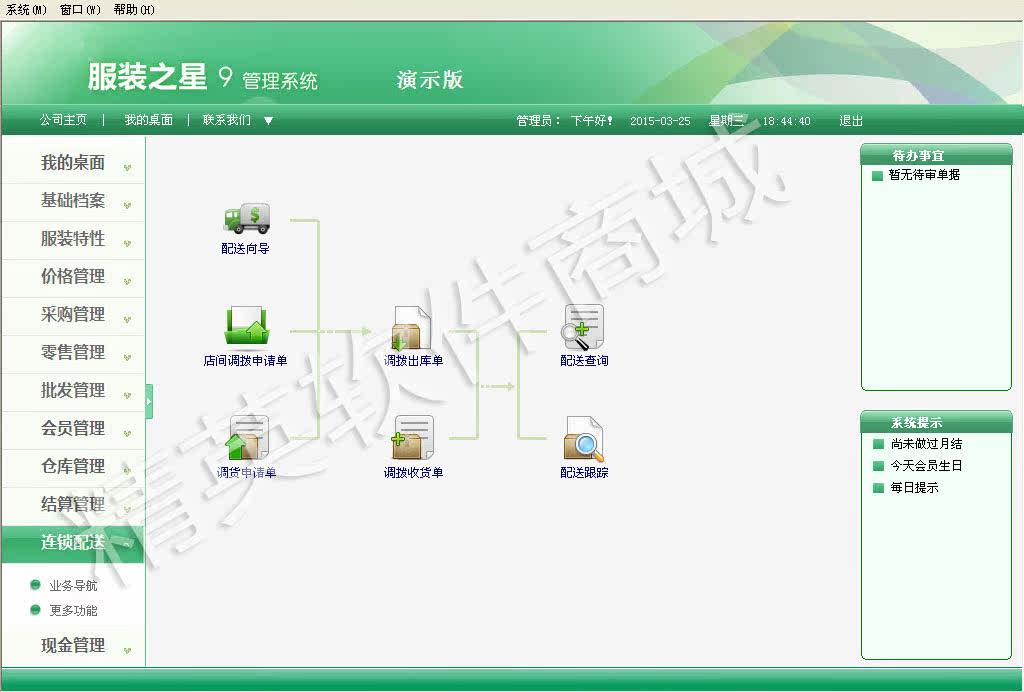Open the 尚未做过月结 reminder
The height and width of the screenshot is (692, 1024).
[926, 444]
